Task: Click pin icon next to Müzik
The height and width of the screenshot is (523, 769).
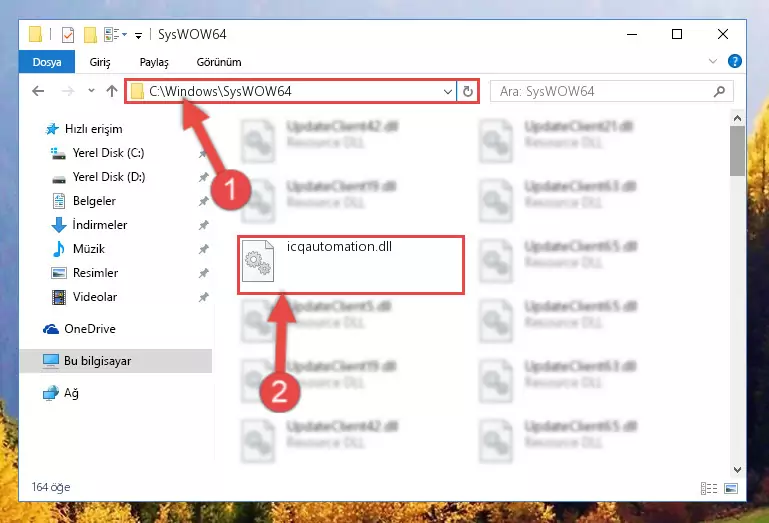Action: pos(204,250)
